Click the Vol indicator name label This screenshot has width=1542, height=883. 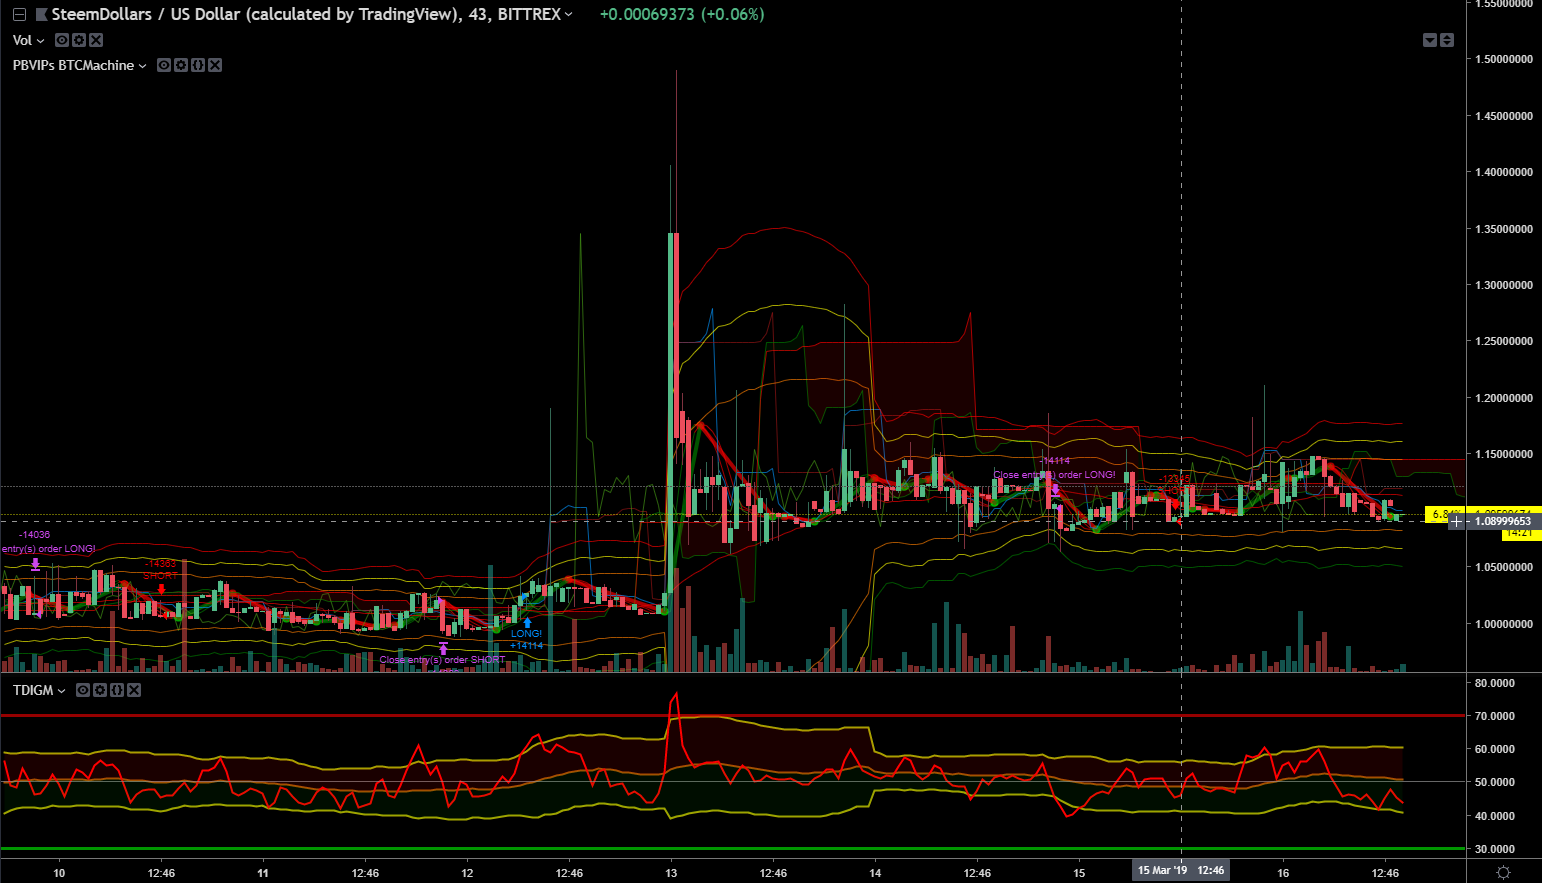click(x=22, y=40)
